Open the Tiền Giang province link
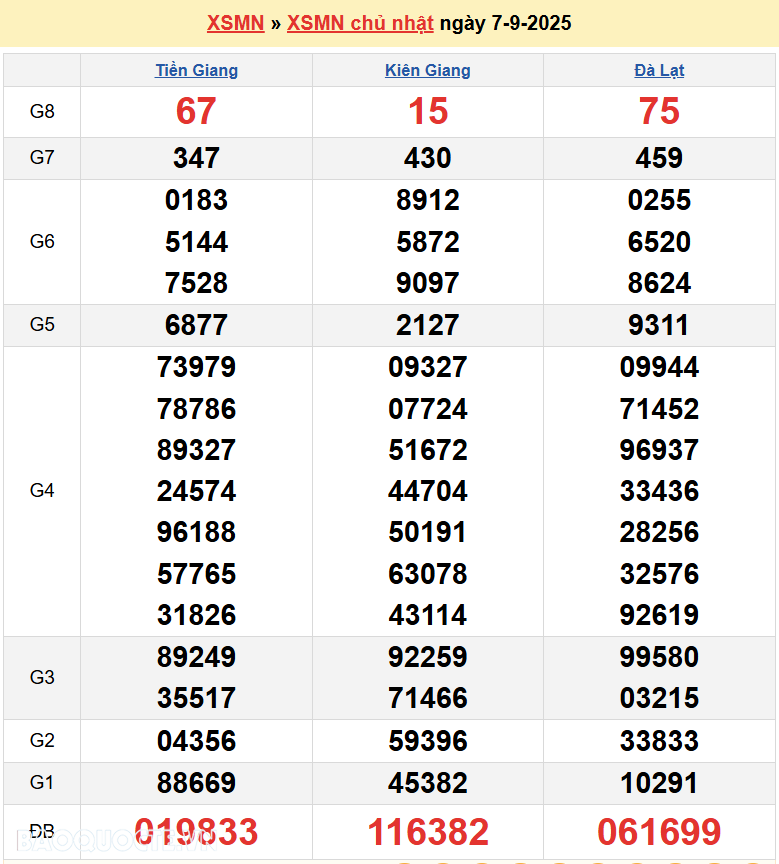 pyautogui.click(x=196, y=71)
